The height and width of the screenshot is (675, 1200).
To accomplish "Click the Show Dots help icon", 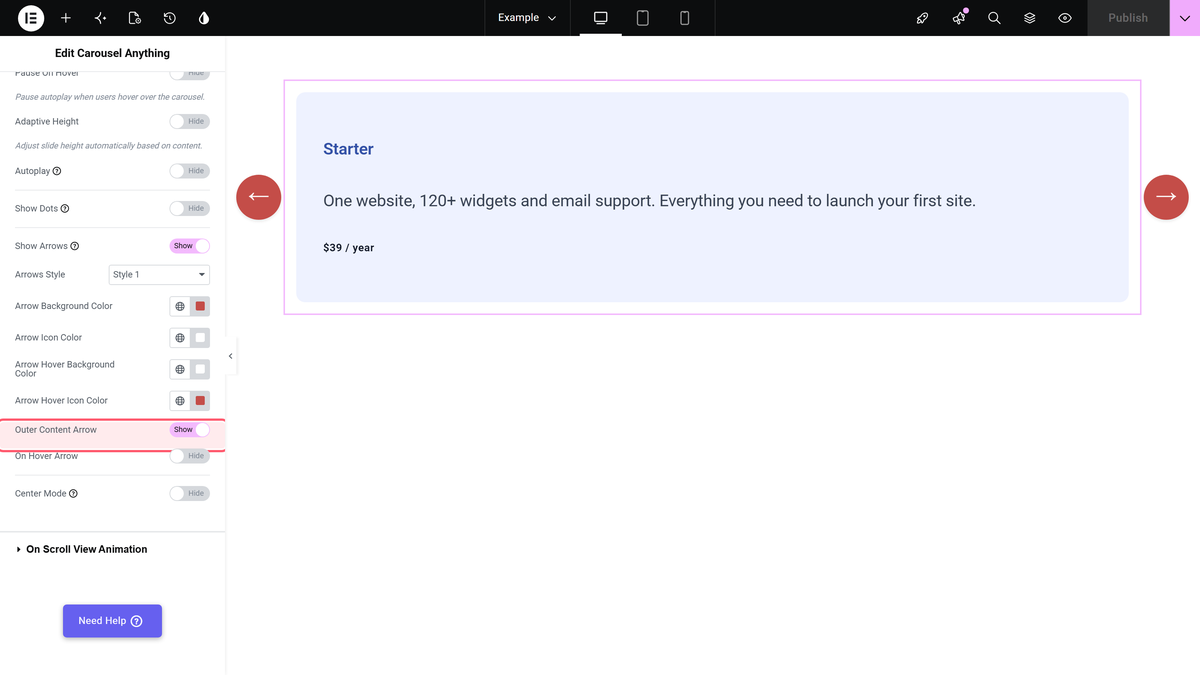I will point(65,209).
